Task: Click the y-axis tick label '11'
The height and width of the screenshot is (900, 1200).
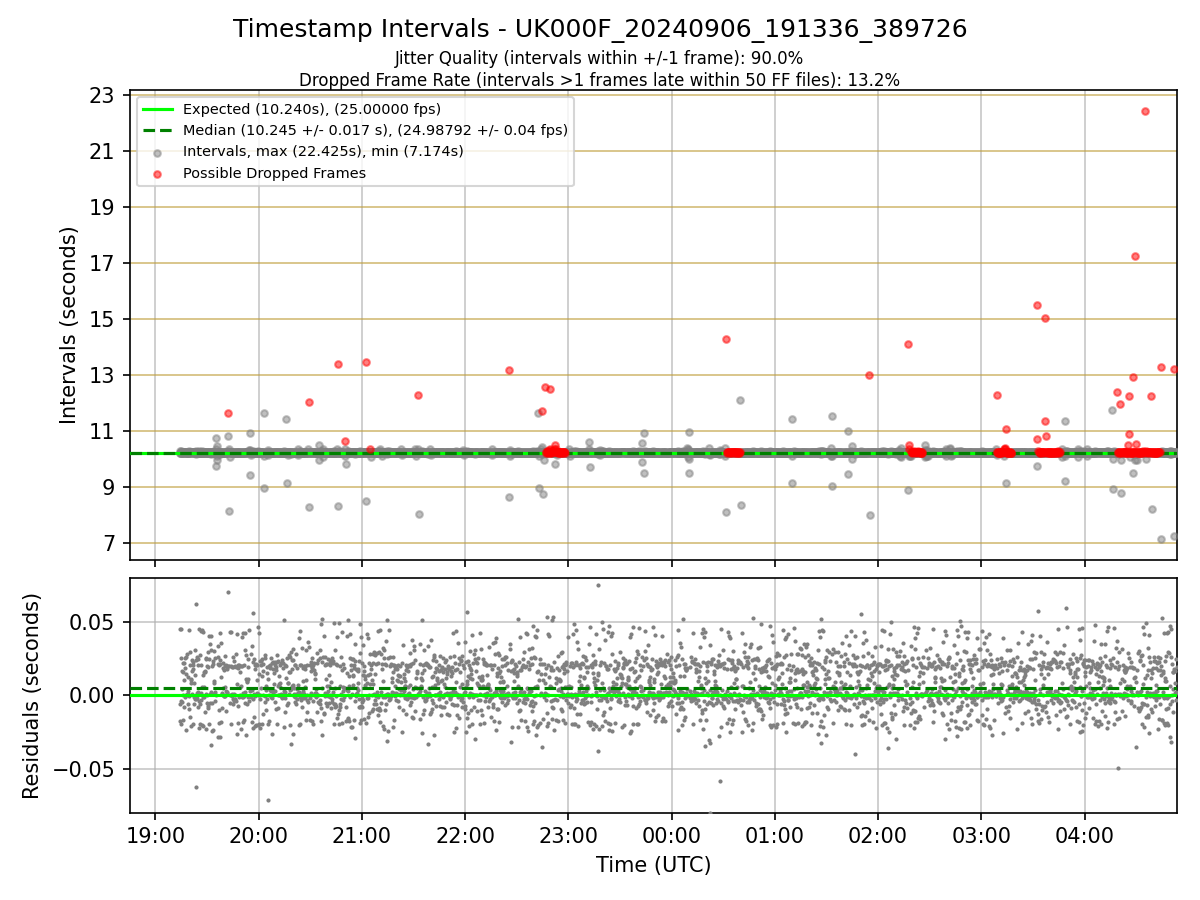Action: [x=103, y=432]
